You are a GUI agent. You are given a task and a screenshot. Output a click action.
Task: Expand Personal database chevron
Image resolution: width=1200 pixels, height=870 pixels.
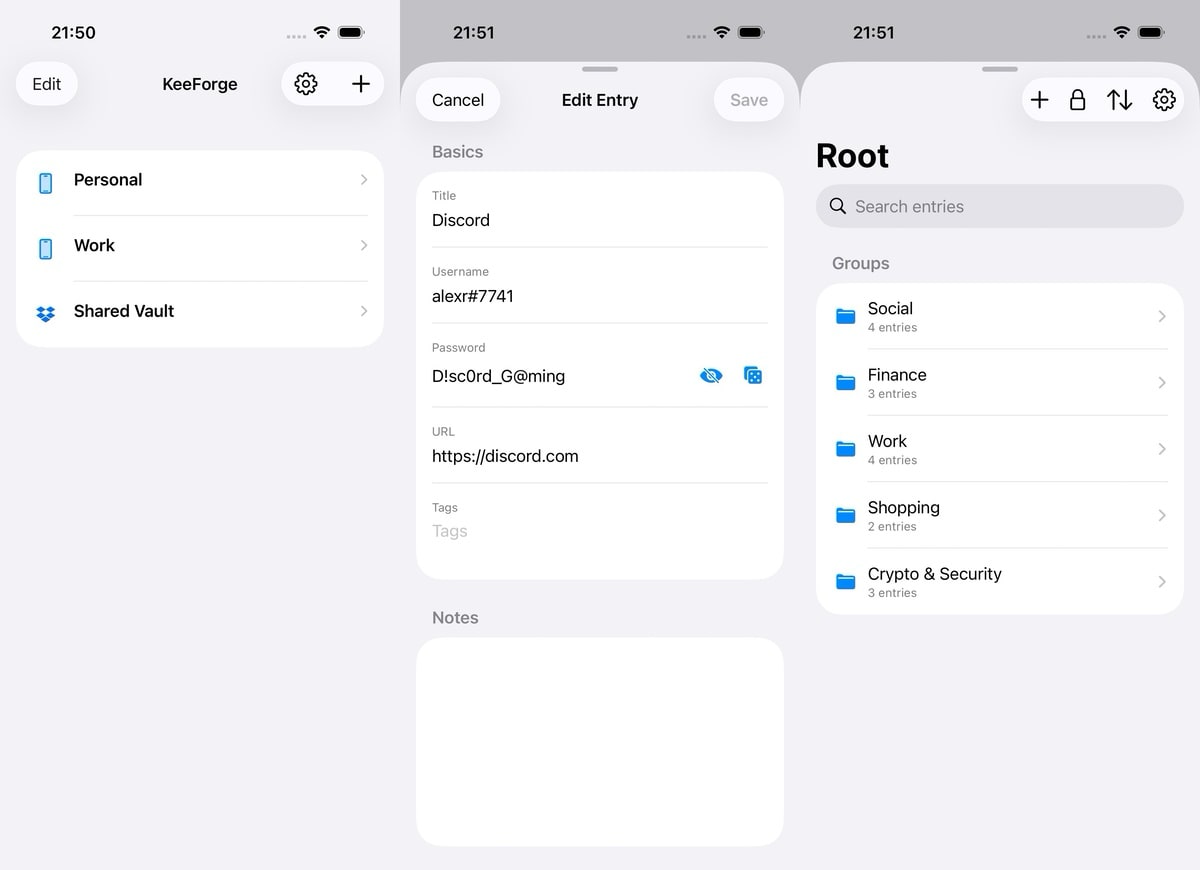click(x=364, y=180)
